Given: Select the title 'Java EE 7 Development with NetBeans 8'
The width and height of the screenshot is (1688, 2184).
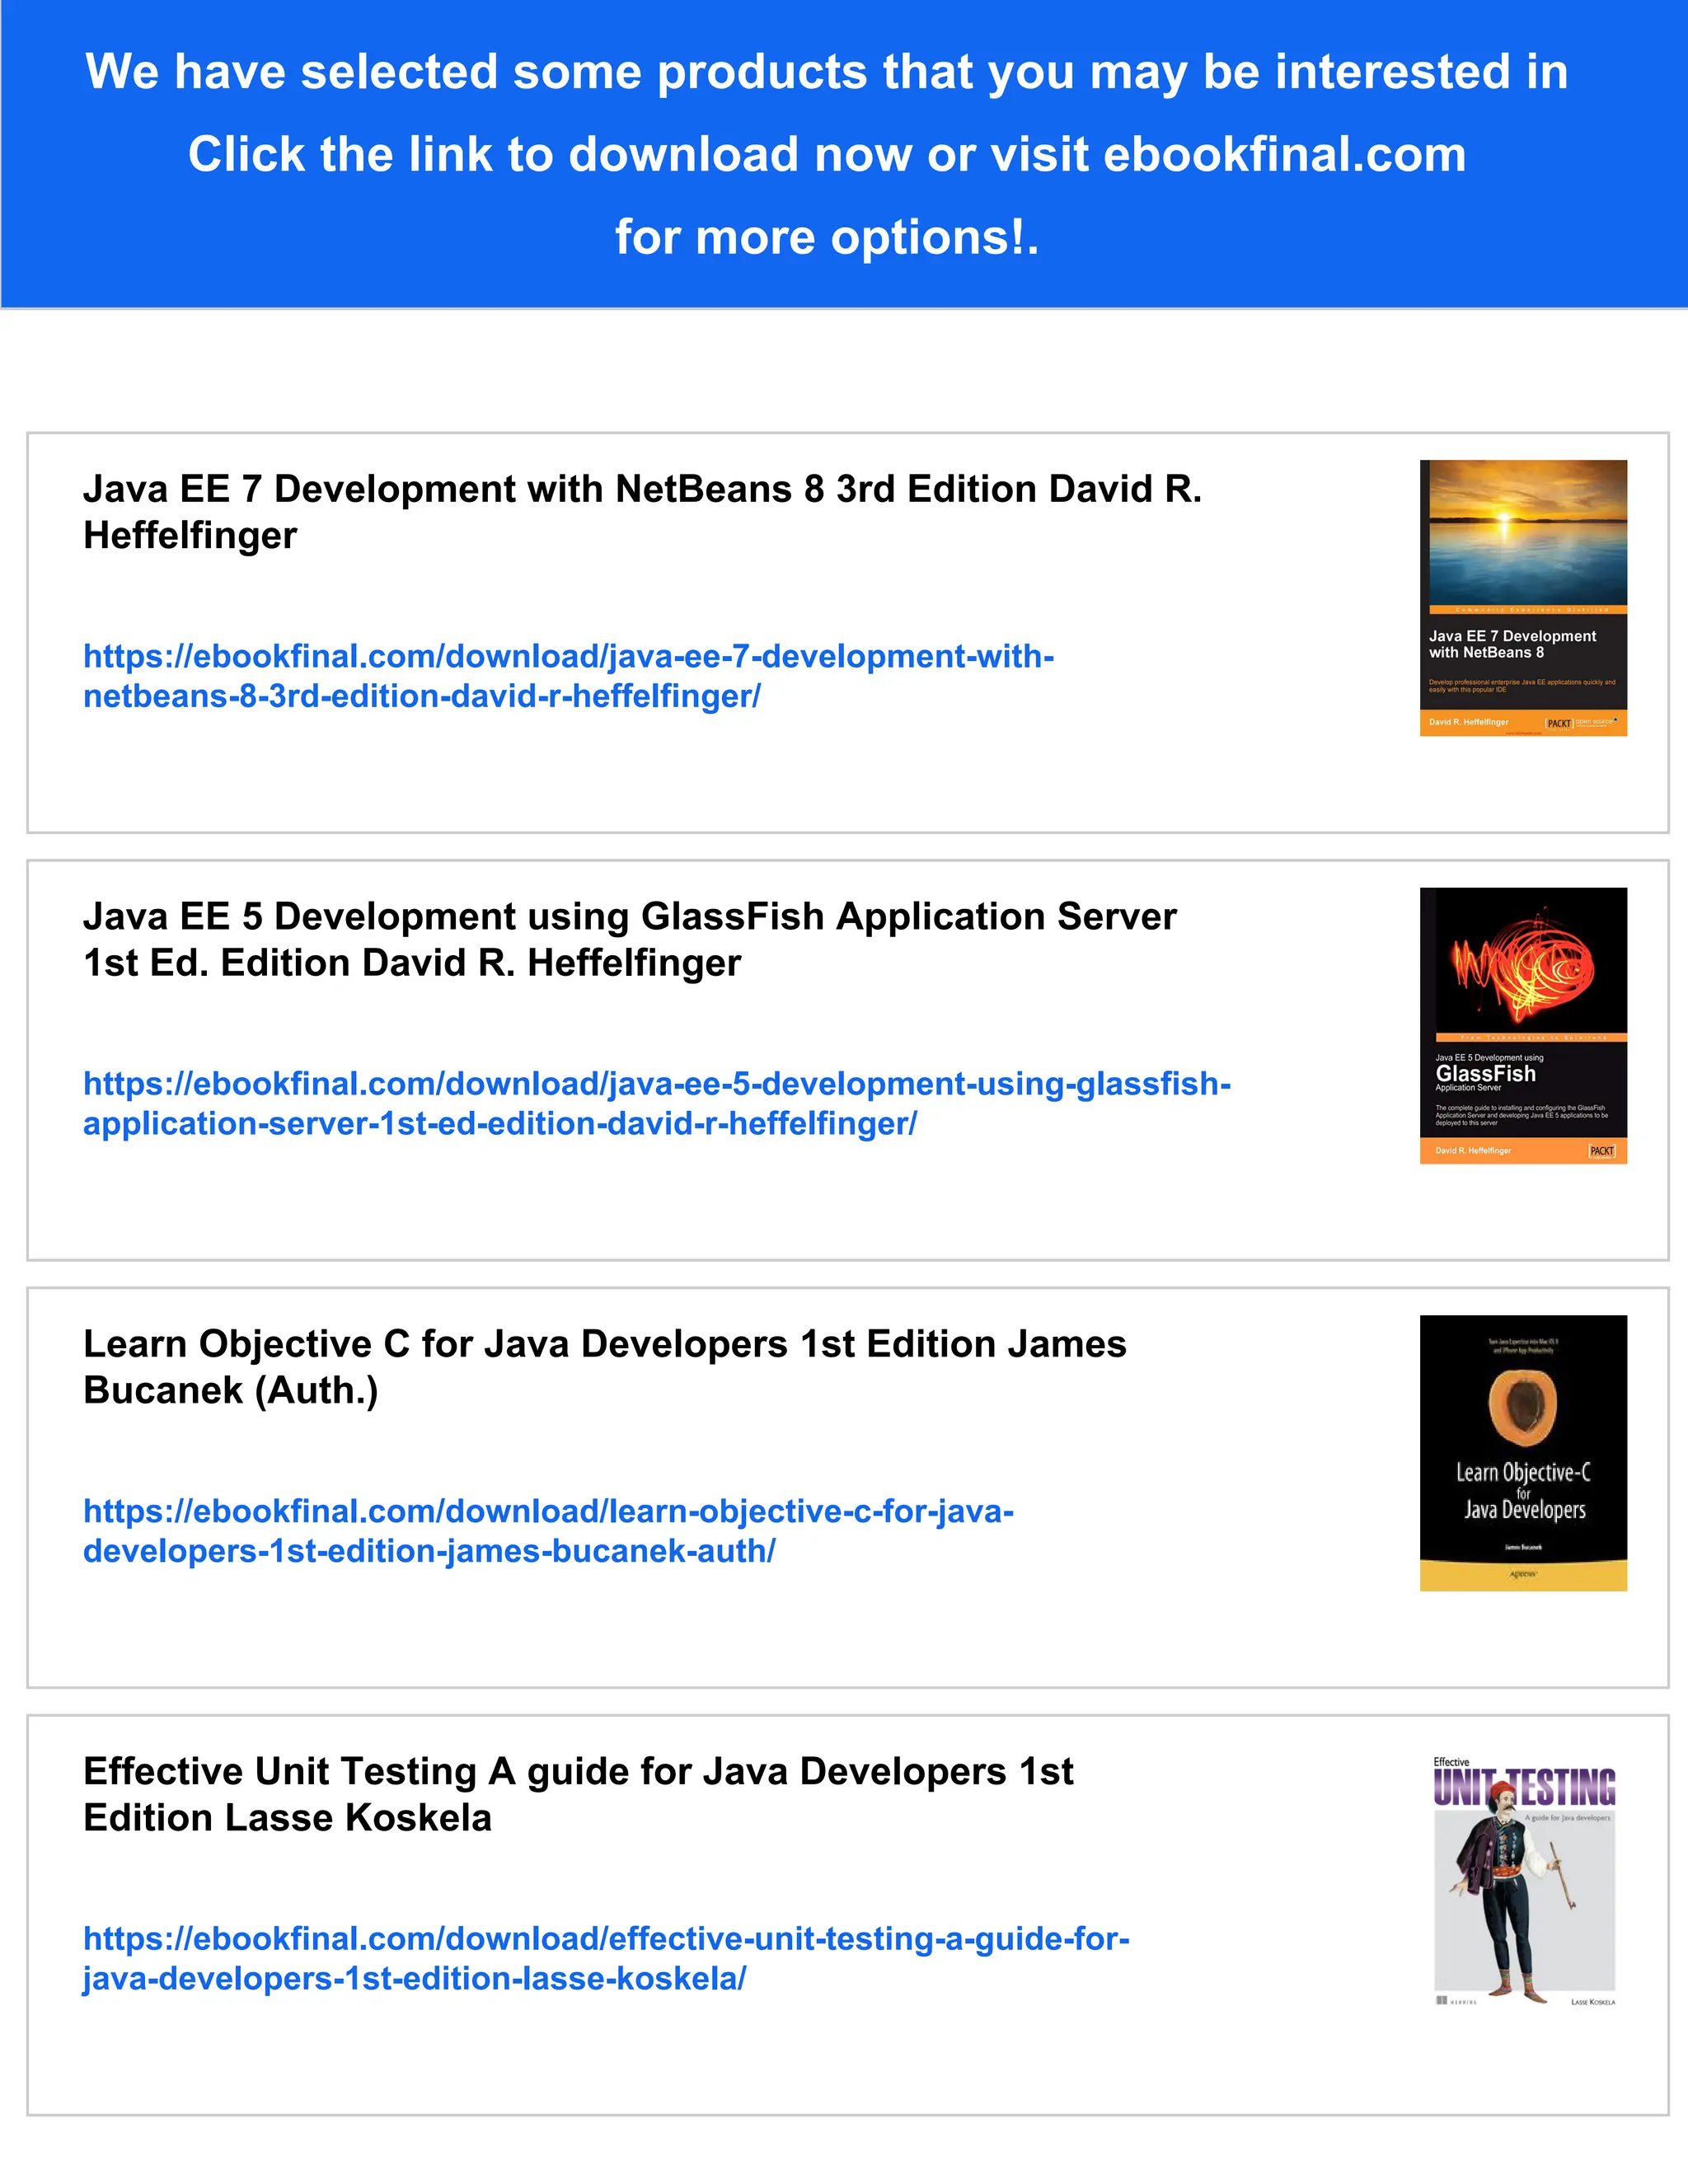Looking at the screenshot, I should pyautogui.click(x=454, y=489).
